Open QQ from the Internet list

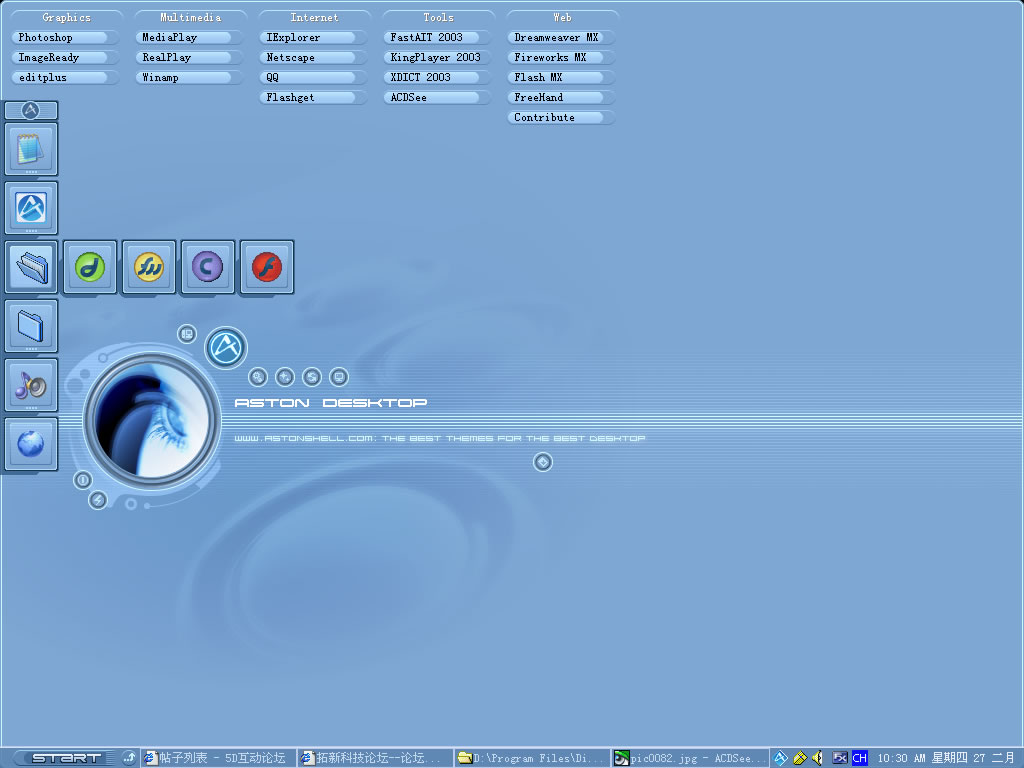(x=313, y=78)
